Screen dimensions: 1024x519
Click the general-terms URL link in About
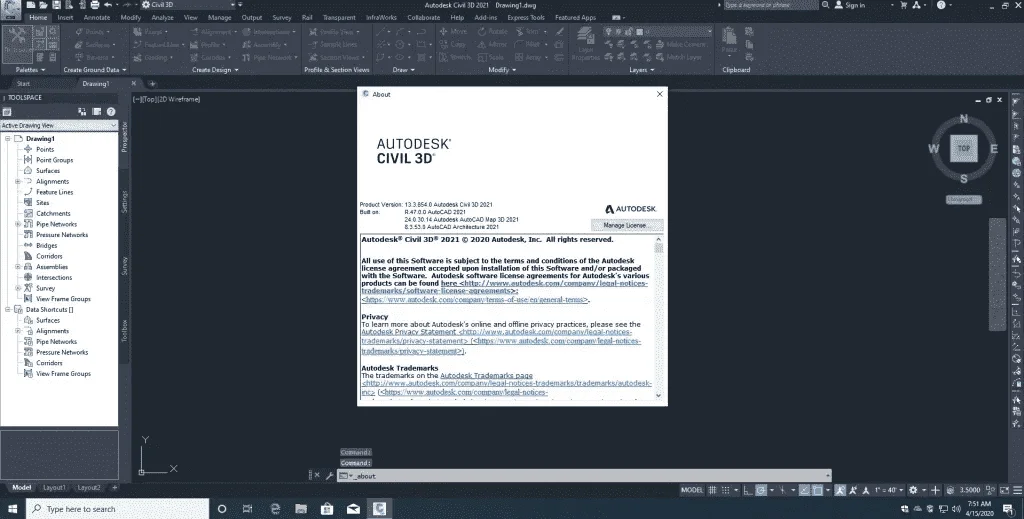pos(475,300)
